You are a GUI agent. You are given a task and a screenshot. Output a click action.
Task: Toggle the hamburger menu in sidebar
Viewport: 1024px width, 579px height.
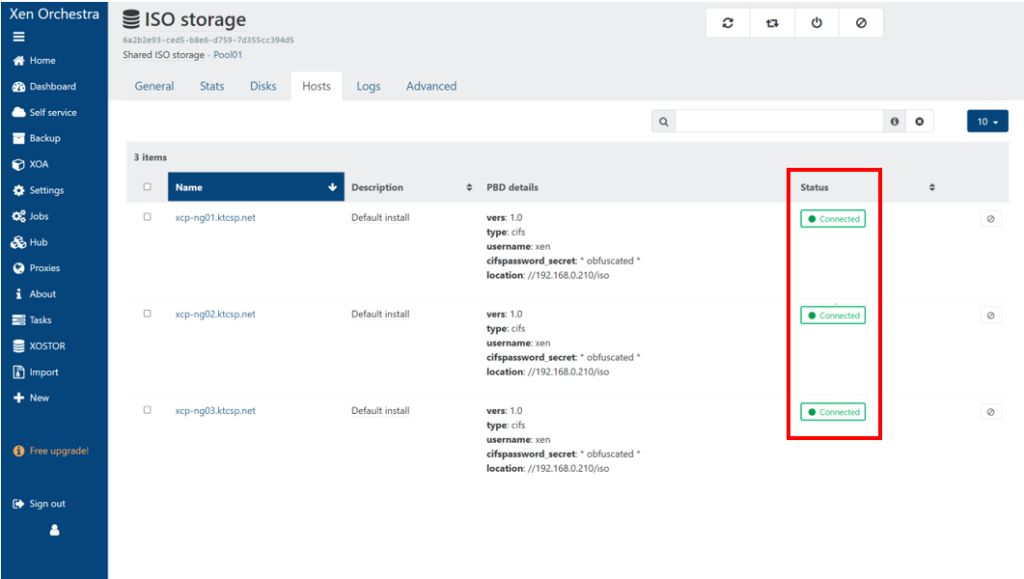(18, 37)
